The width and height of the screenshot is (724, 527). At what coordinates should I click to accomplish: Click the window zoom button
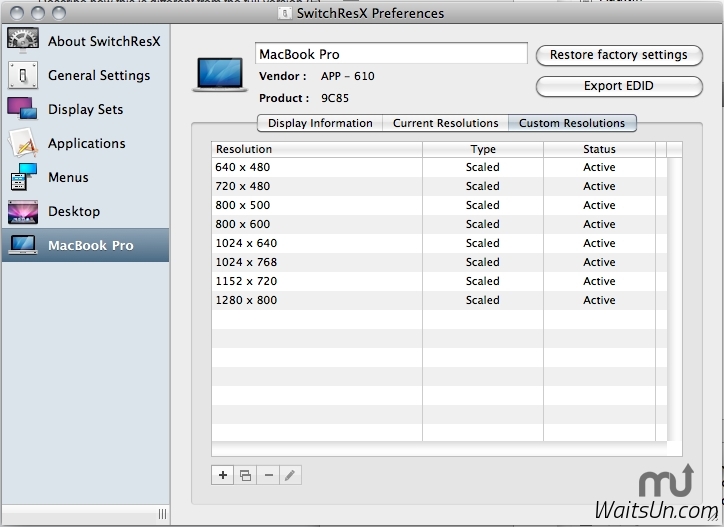(x=59, y=13)
